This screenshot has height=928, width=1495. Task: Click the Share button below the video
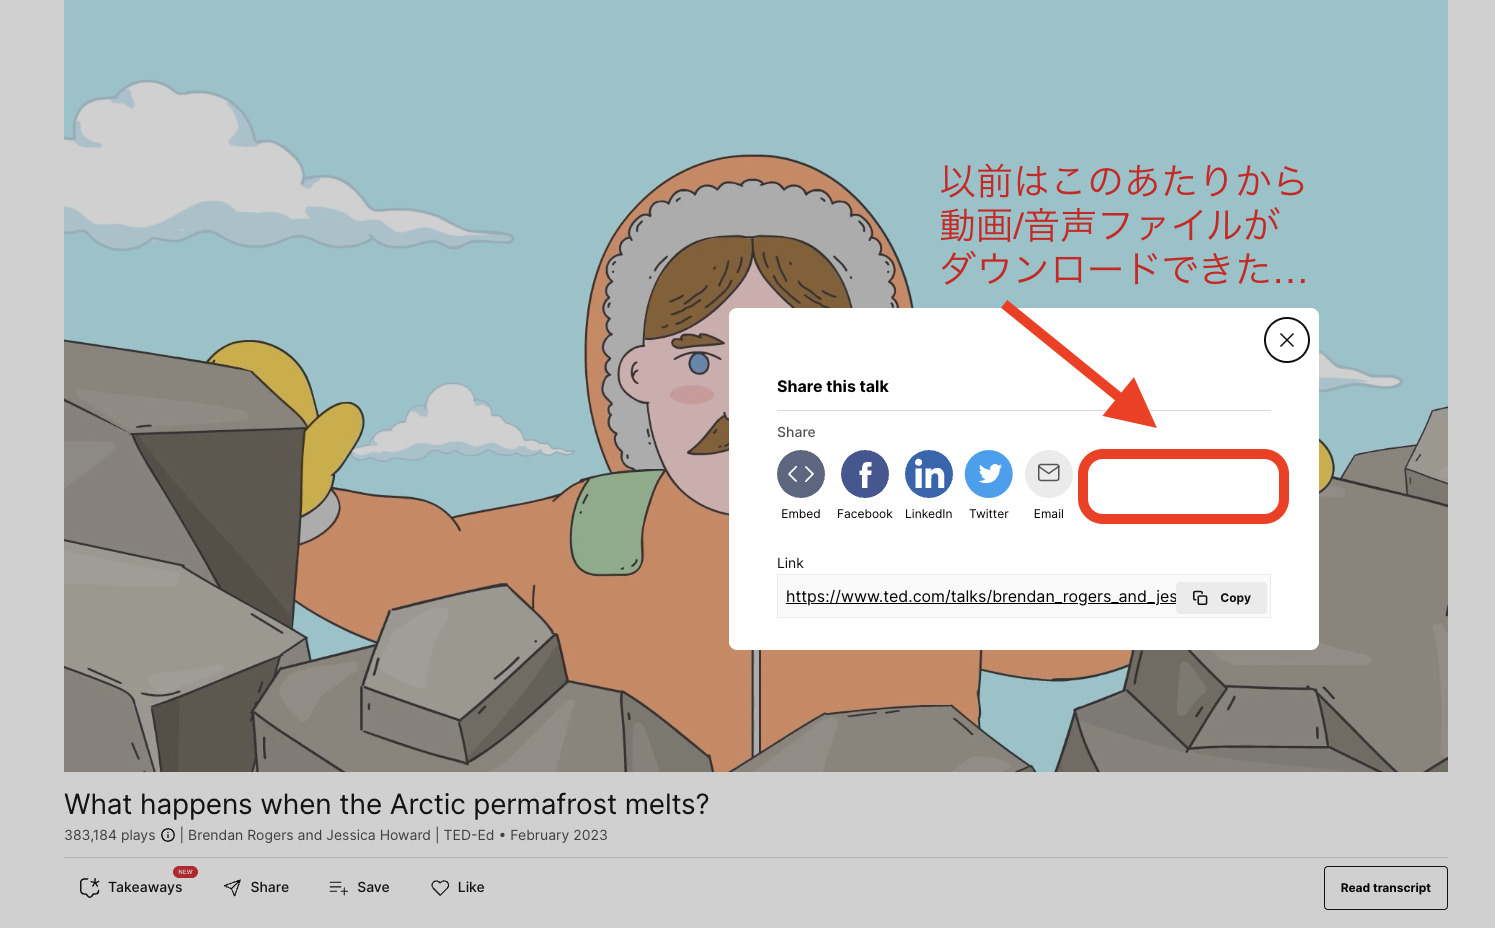tap(257, 887)
